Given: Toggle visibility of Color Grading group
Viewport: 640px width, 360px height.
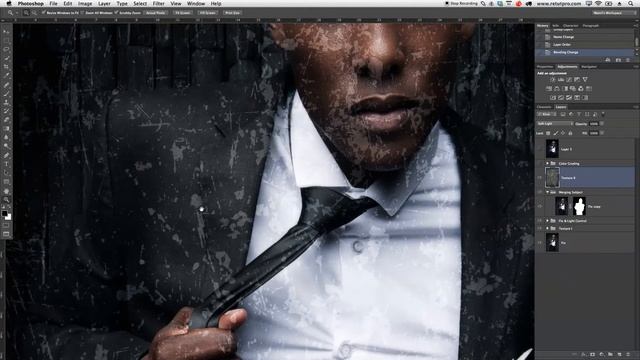Looking at the screenshot, I should [x=540, y=163].
